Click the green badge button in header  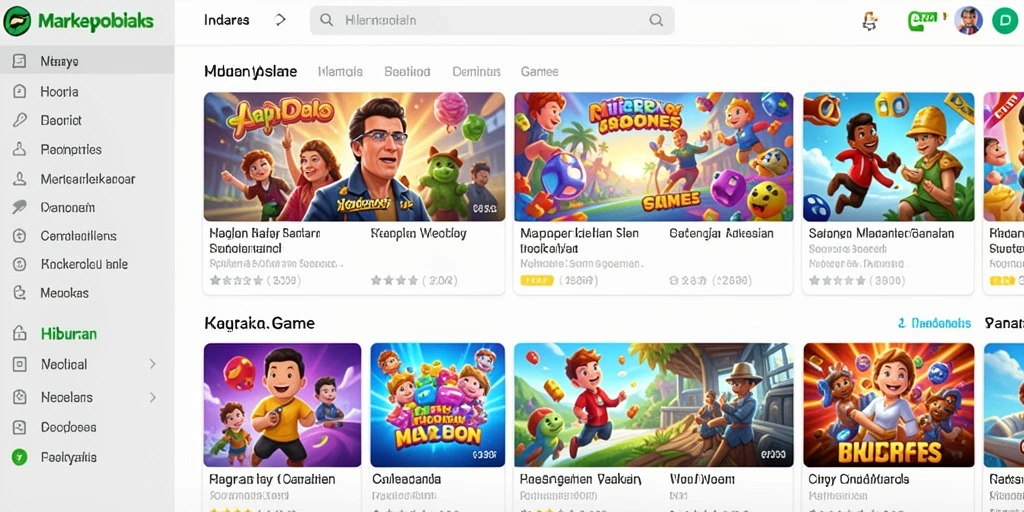pos(925,20)
